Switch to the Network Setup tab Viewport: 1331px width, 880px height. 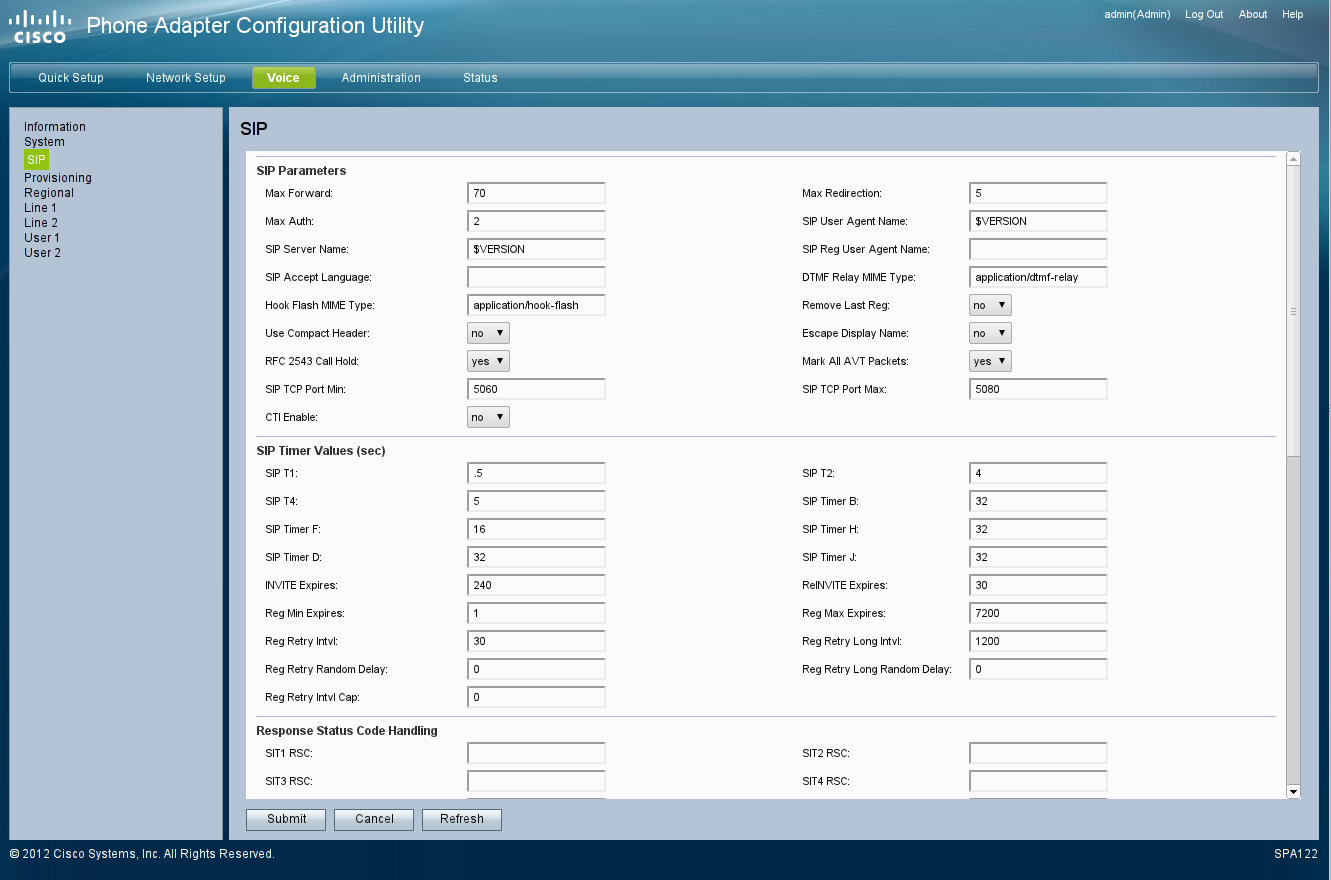pos(185,78)
